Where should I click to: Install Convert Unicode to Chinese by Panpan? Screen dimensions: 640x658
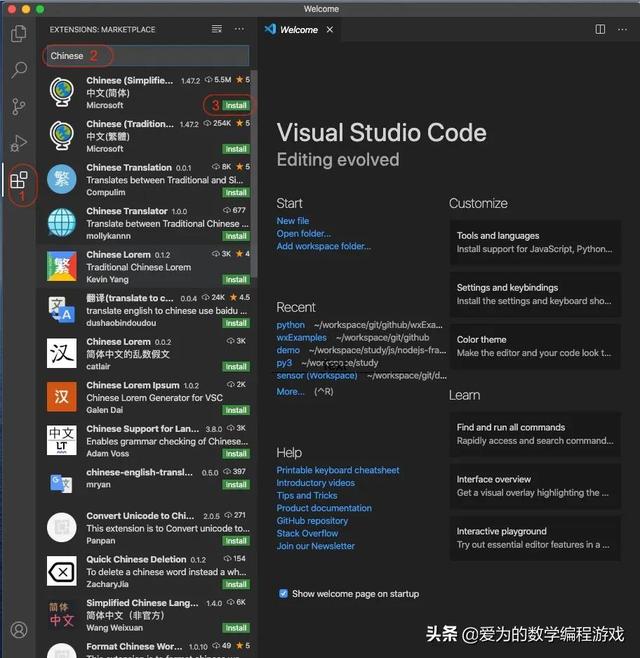(x=235, y=541)
